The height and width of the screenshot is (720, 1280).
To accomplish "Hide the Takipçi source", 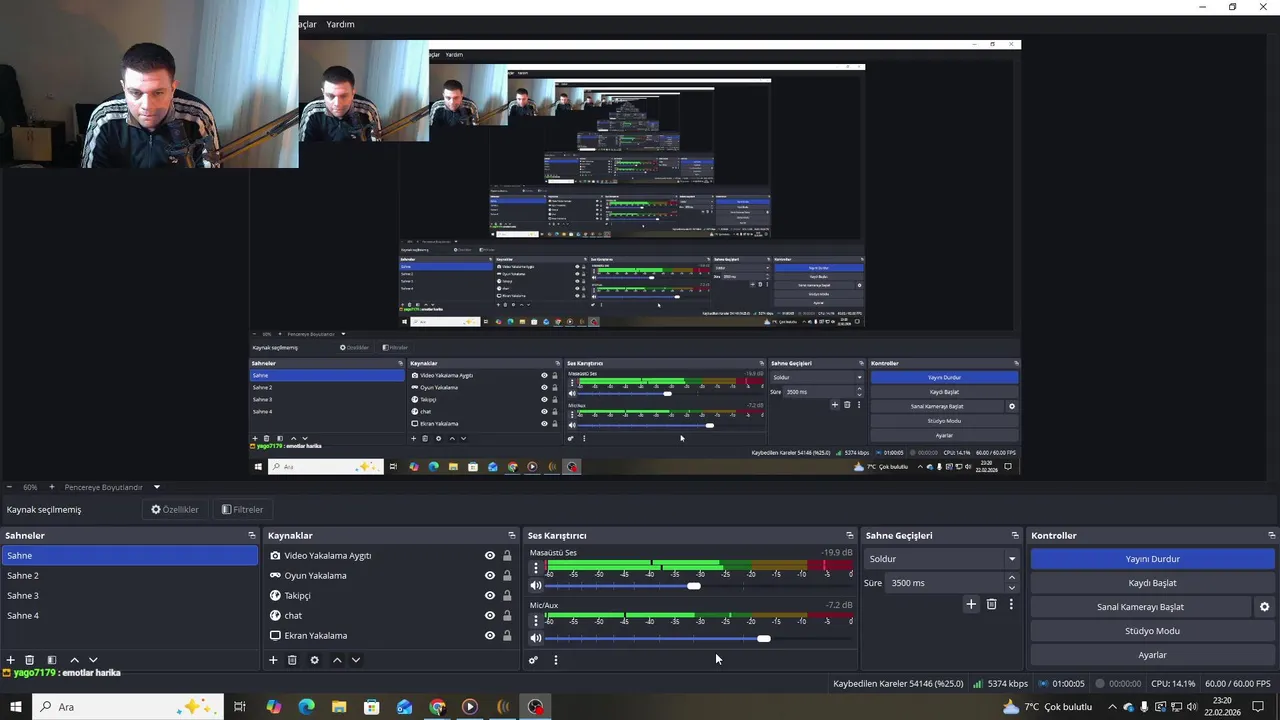I will point(490,596).
